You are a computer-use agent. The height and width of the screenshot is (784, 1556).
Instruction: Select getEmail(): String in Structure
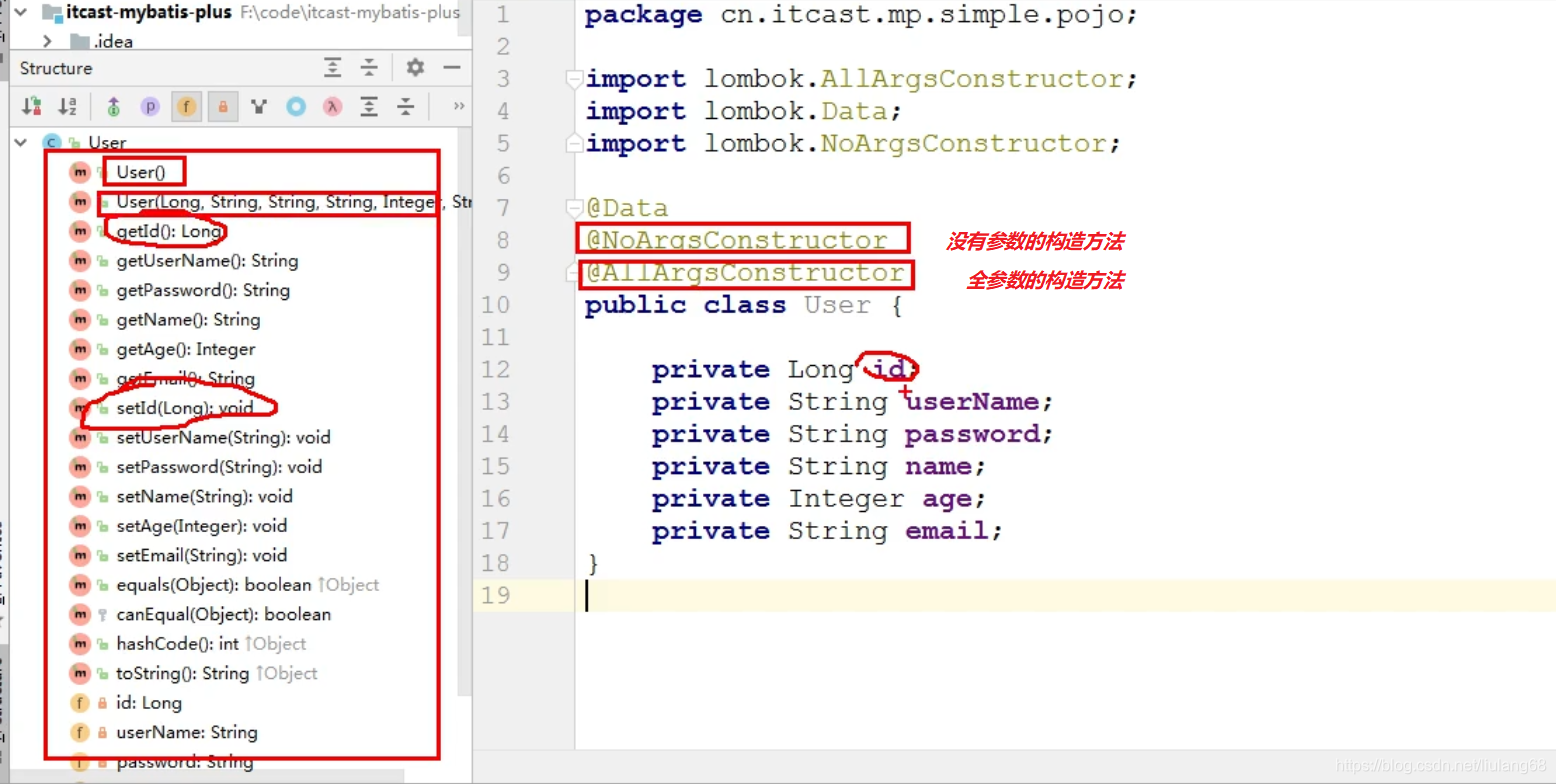point(185,379)
